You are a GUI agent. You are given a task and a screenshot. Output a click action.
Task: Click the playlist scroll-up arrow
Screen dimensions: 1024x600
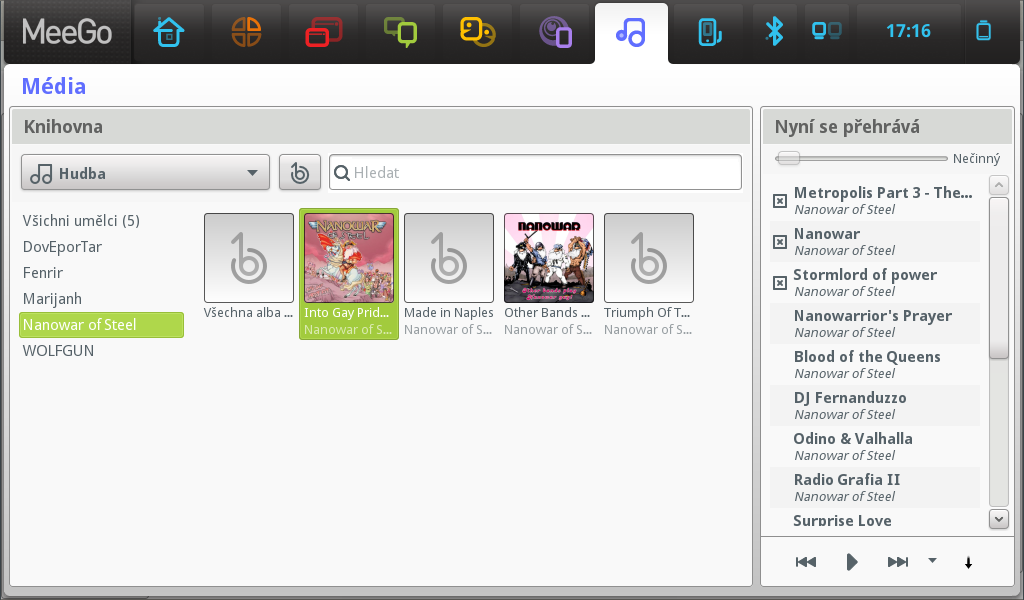[x=999, y=185]
